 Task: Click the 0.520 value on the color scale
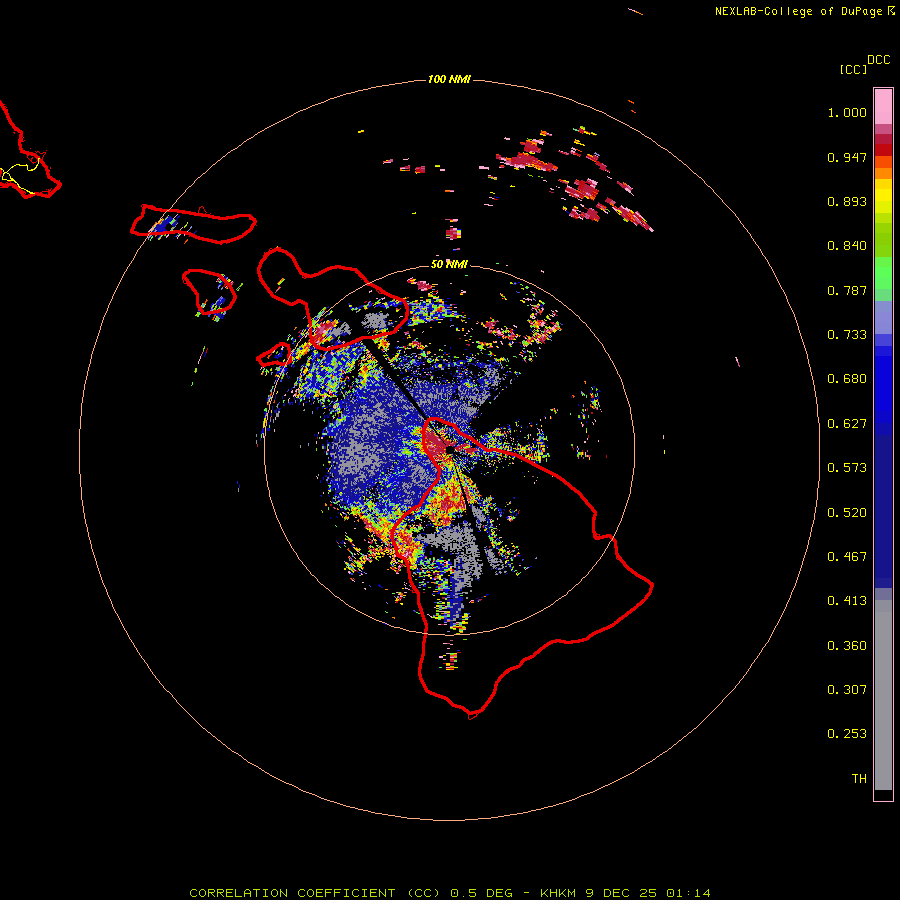[x=847, y=513]
